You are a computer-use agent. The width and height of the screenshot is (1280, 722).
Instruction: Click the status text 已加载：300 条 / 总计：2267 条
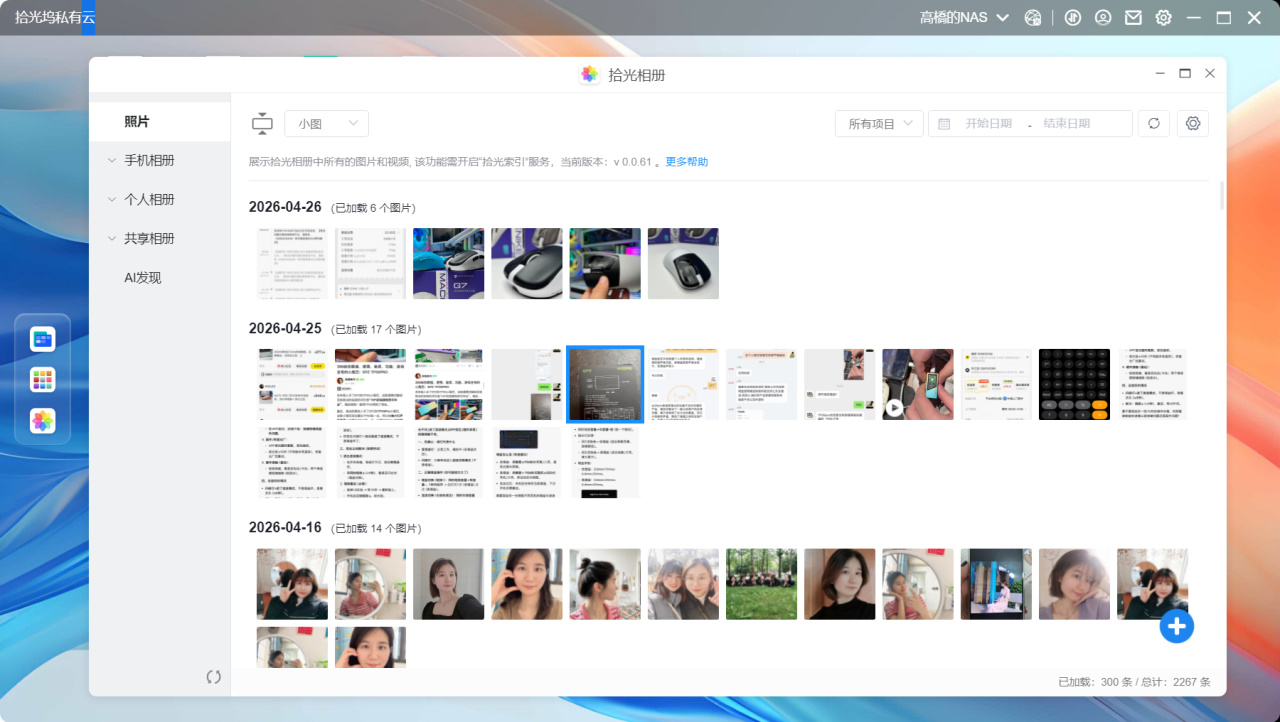coord(1134,682)
